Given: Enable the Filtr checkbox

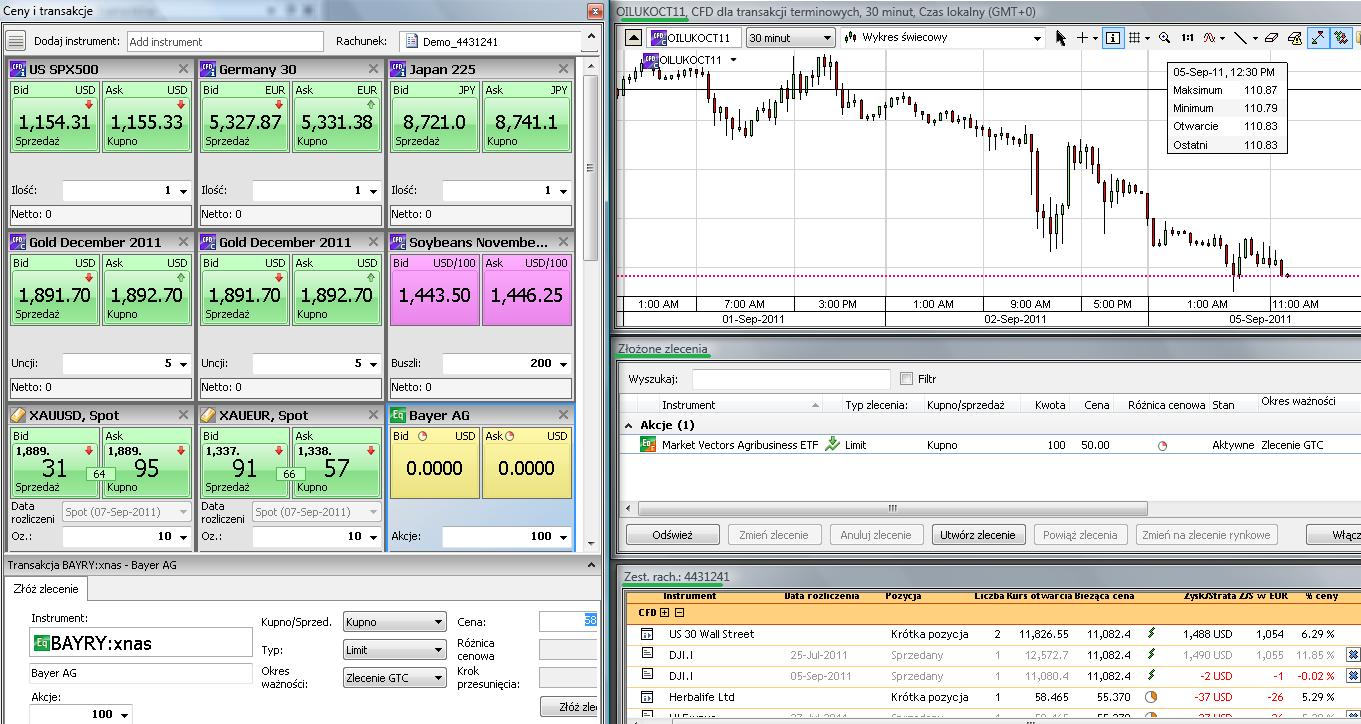Looking at the screenshot, I should [906, 379].
